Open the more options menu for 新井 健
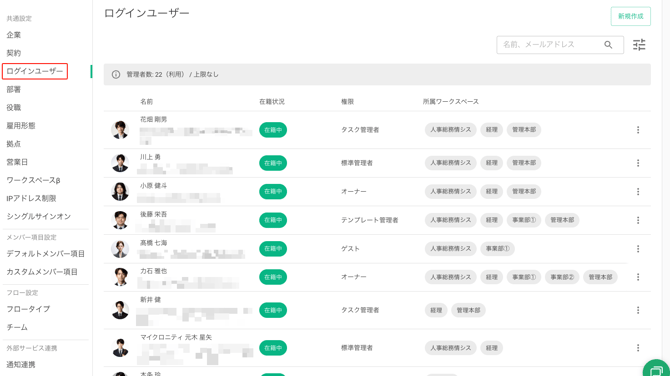Image resolution: width=670 pixels, height=376 pixels. click(x=638, y=310)
